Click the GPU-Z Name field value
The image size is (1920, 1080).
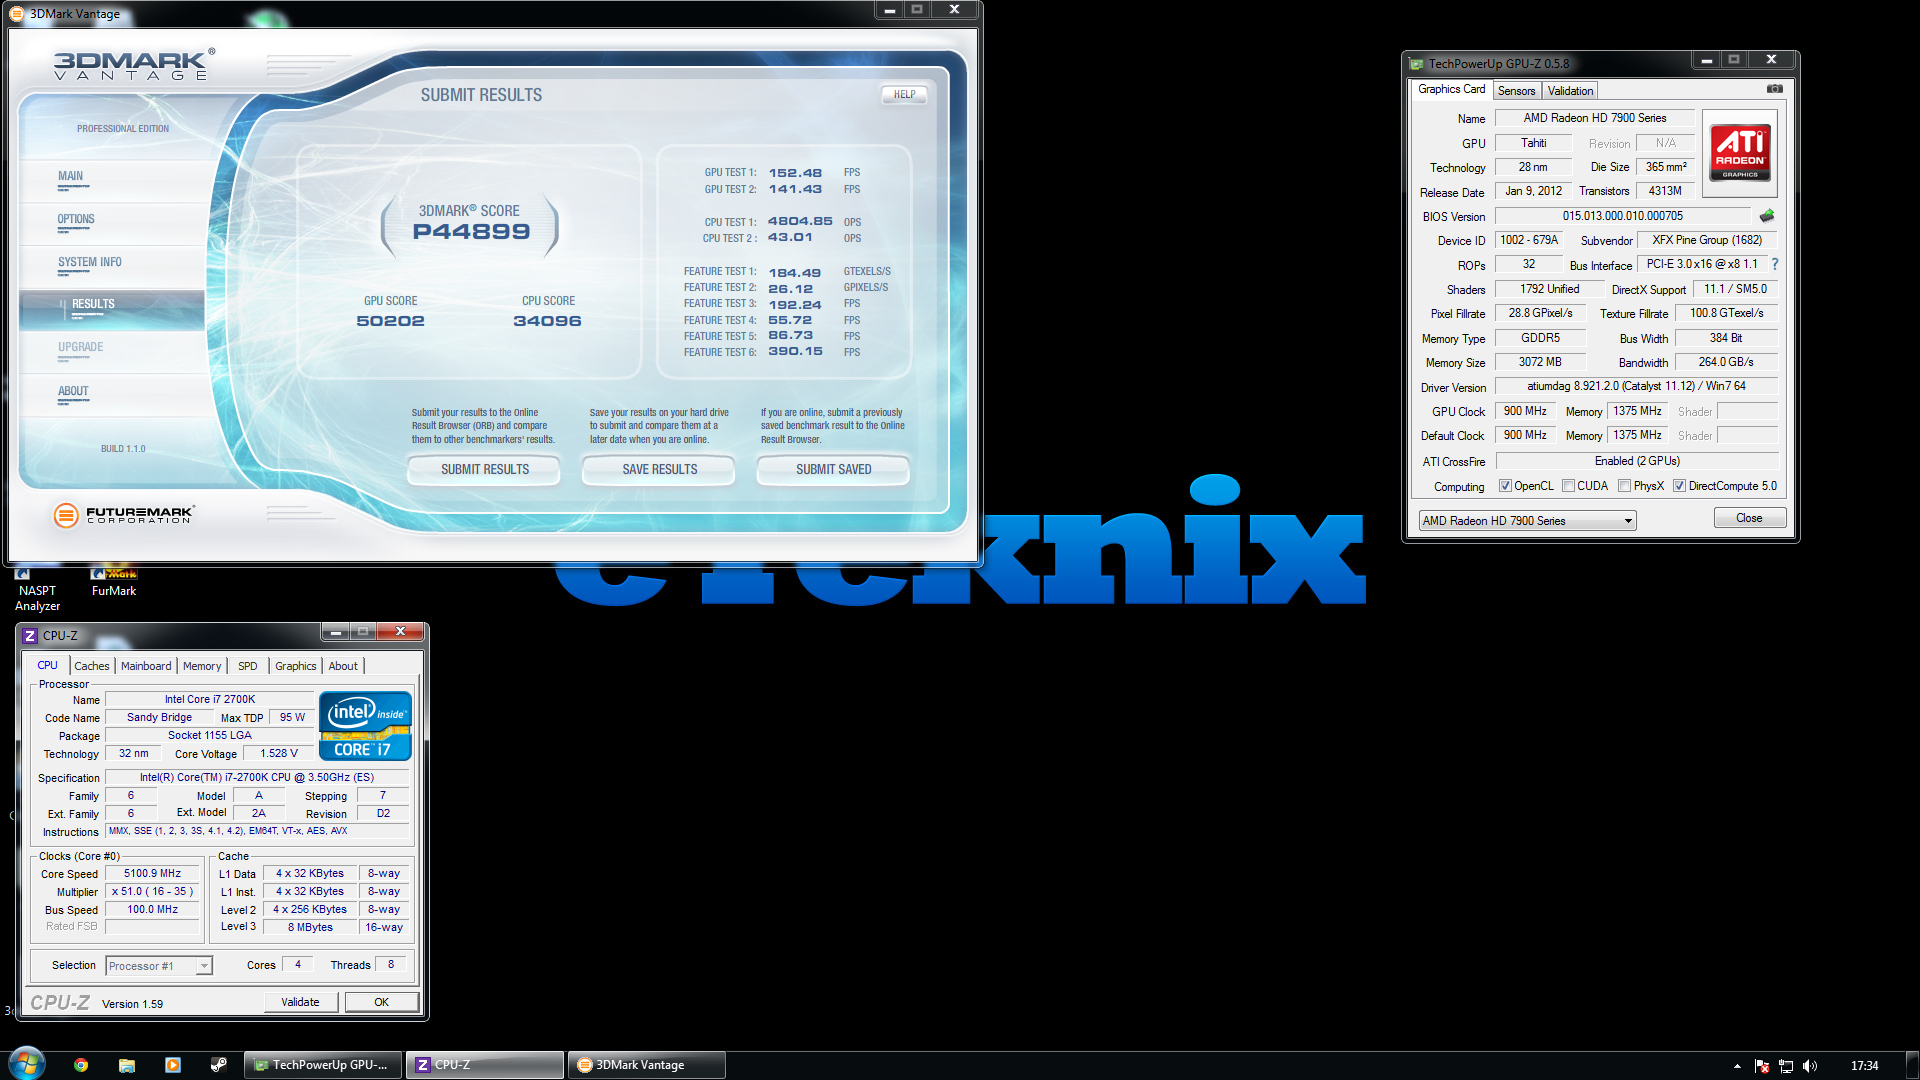pyautogui.click(x=1594, y=118)
